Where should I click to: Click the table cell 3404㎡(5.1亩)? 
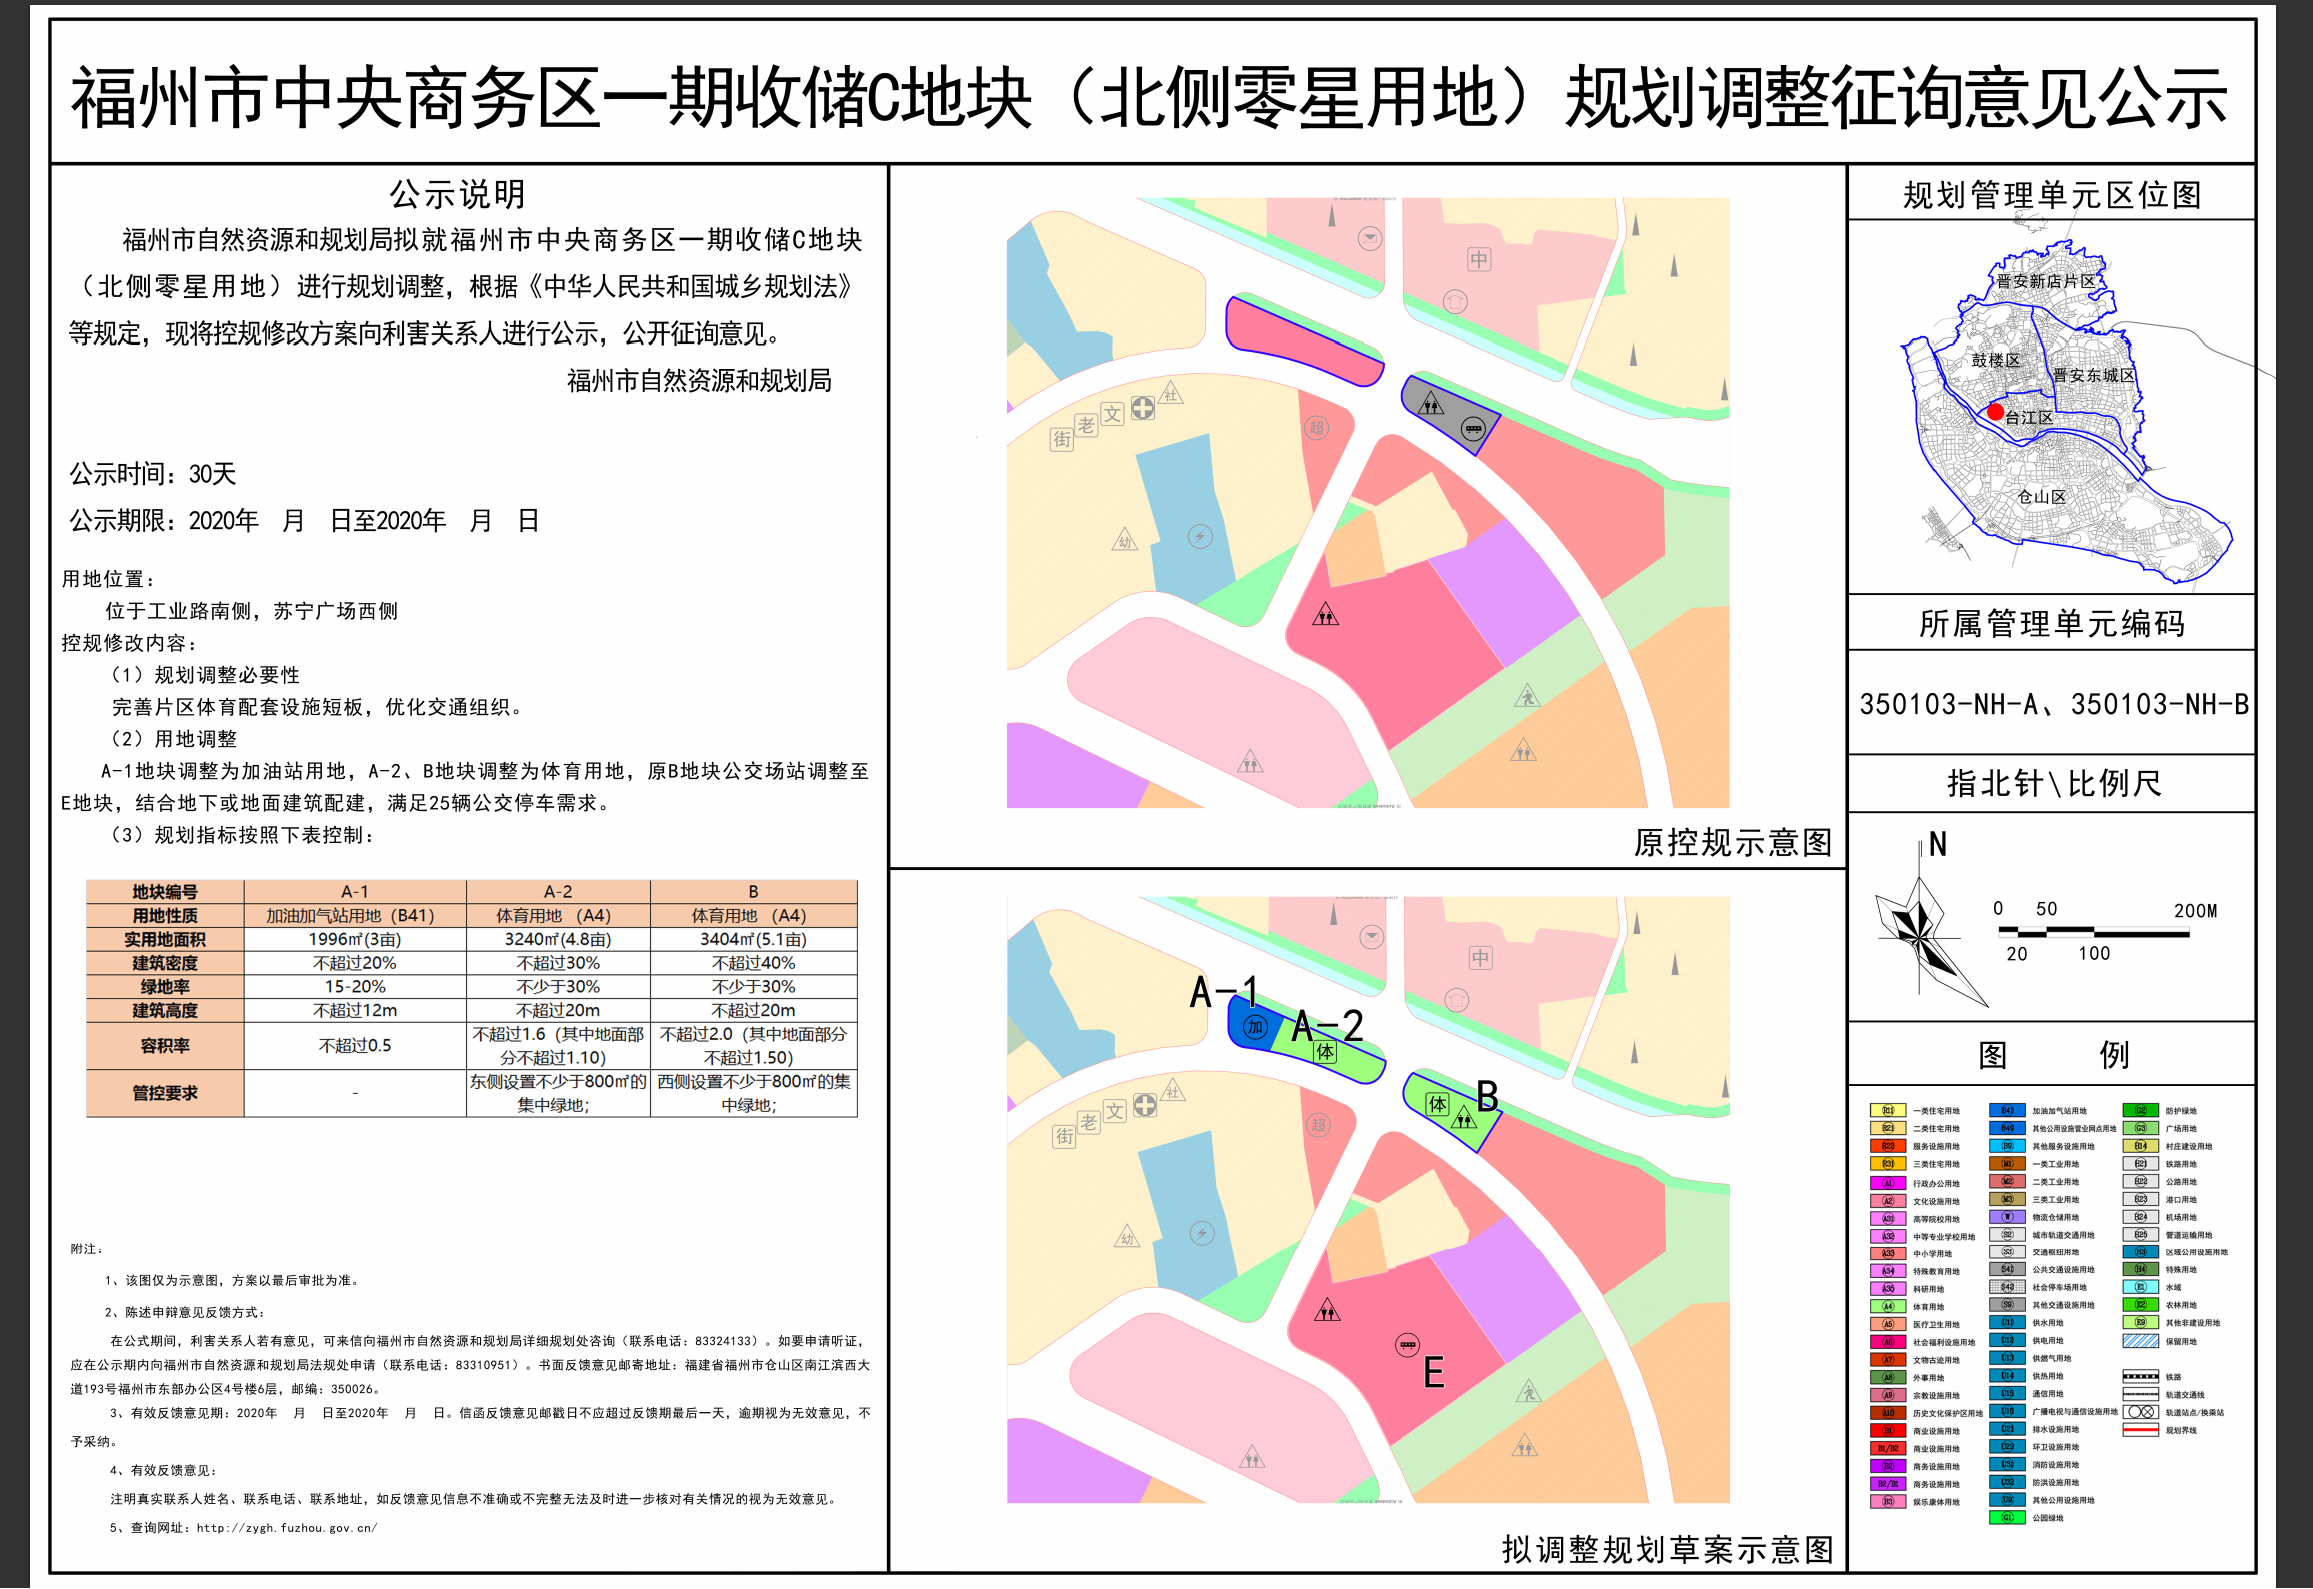[x=753, y=940]
